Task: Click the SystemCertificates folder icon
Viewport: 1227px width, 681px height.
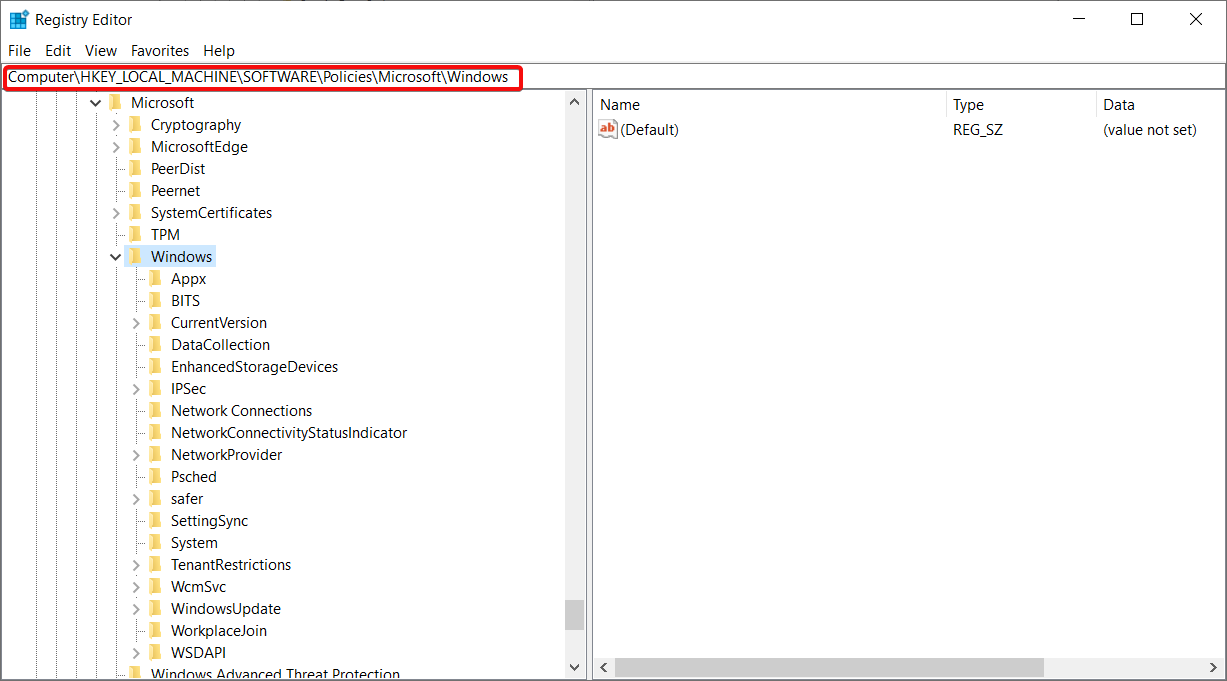Action: (x=135, y=212)
